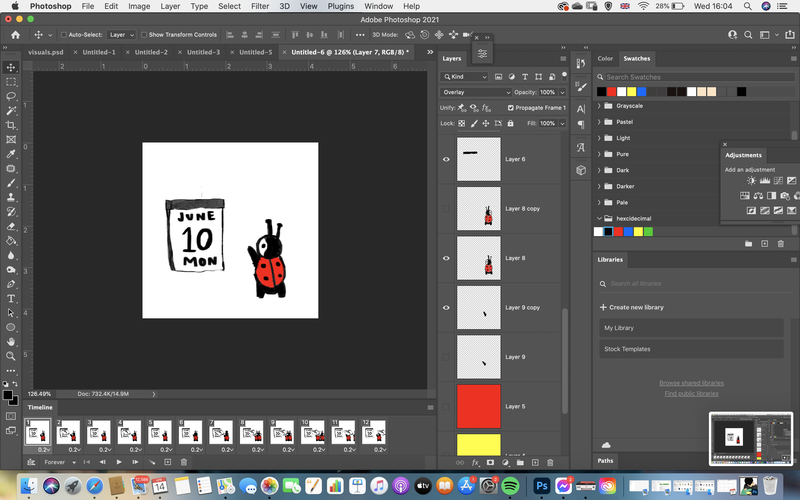The height and width of the screenshot is (500, 800).
Task: Open the Browse shared libraries link
Action: [691, 383]
